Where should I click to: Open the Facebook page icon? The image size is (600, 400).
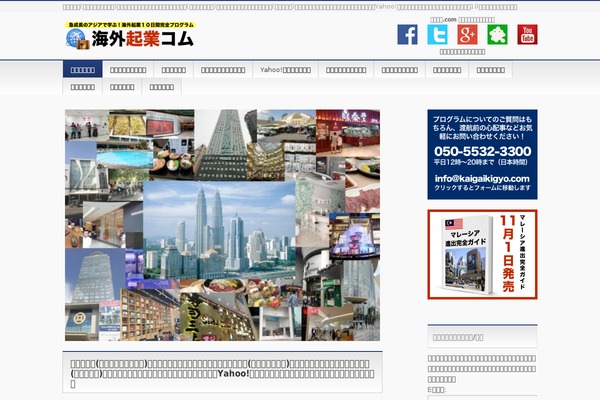407,34
